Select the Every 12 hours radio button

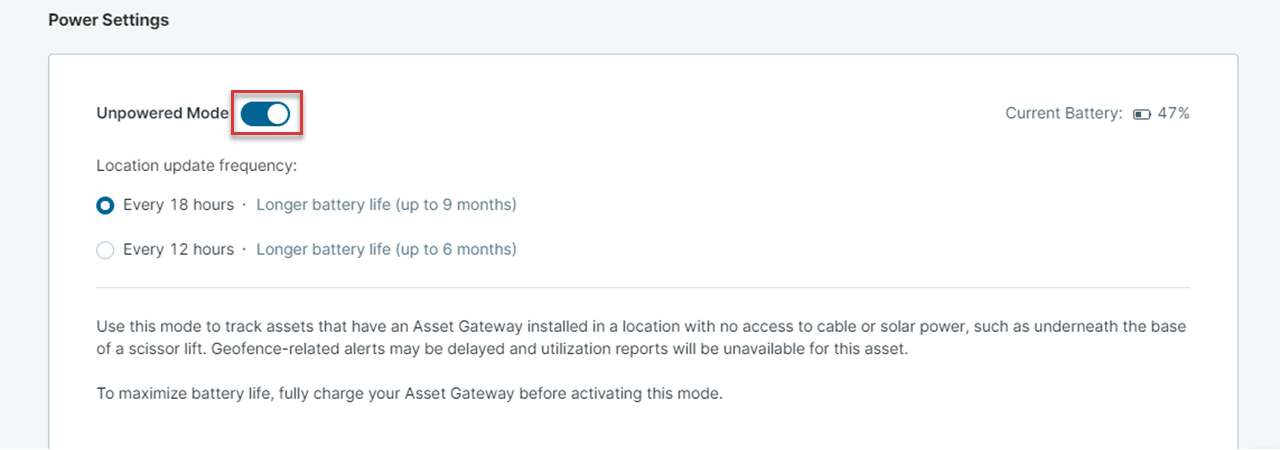coord(105,250)
